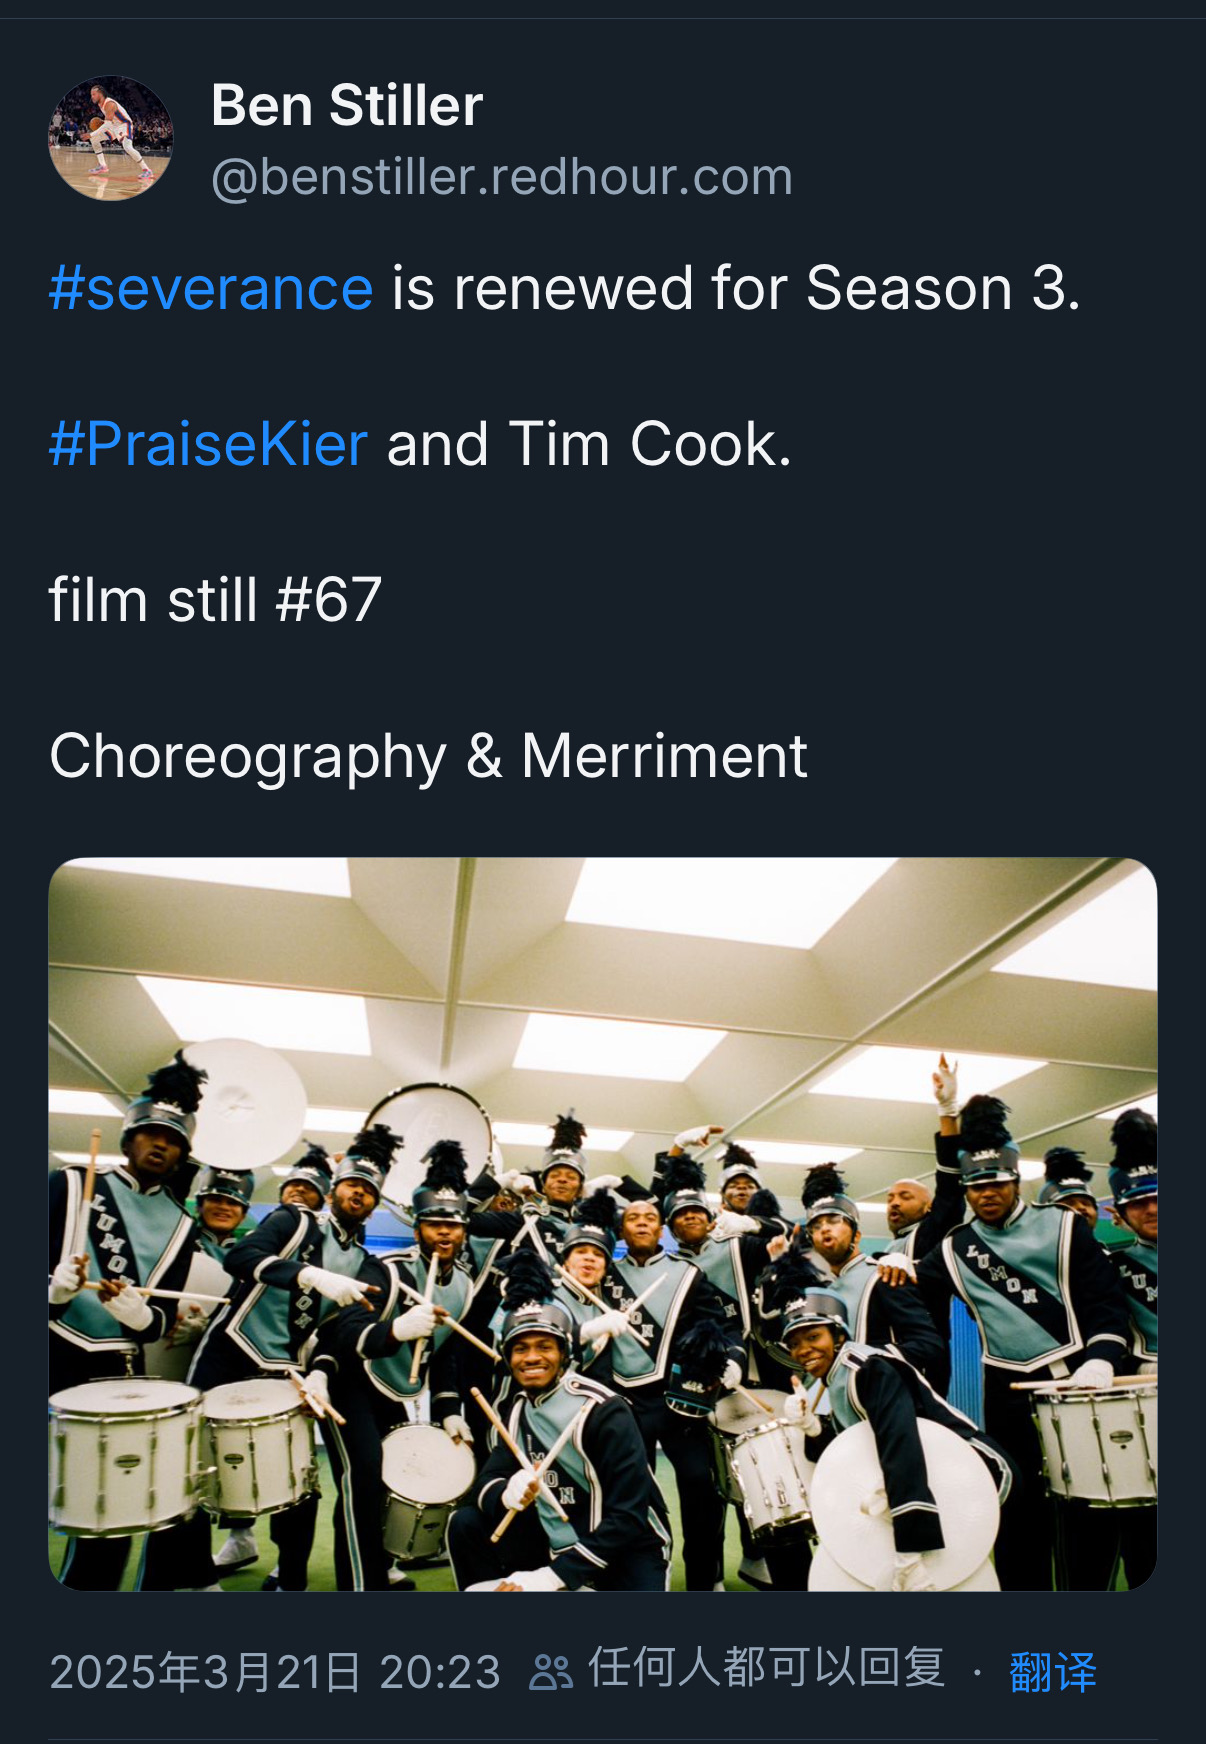Click the 任何人都可以回复 reply setting text

tap(766, 1669)
